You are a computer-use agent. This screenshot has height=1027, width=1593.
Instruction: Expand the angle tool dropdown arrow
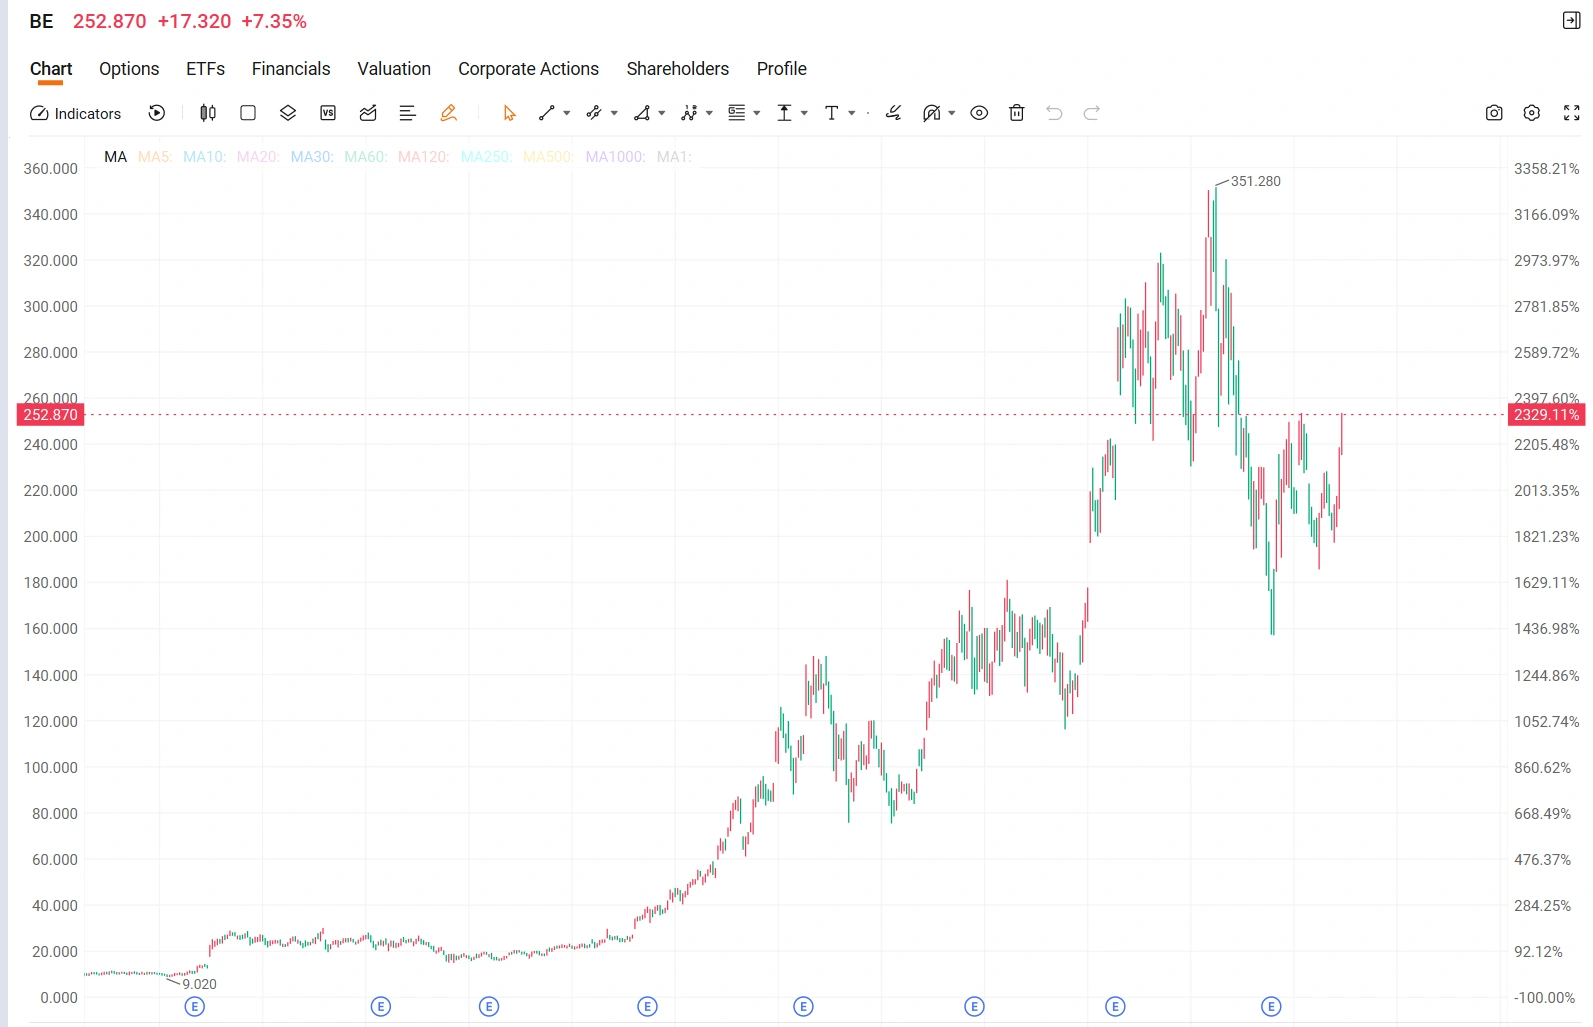[x=662, y=113]
